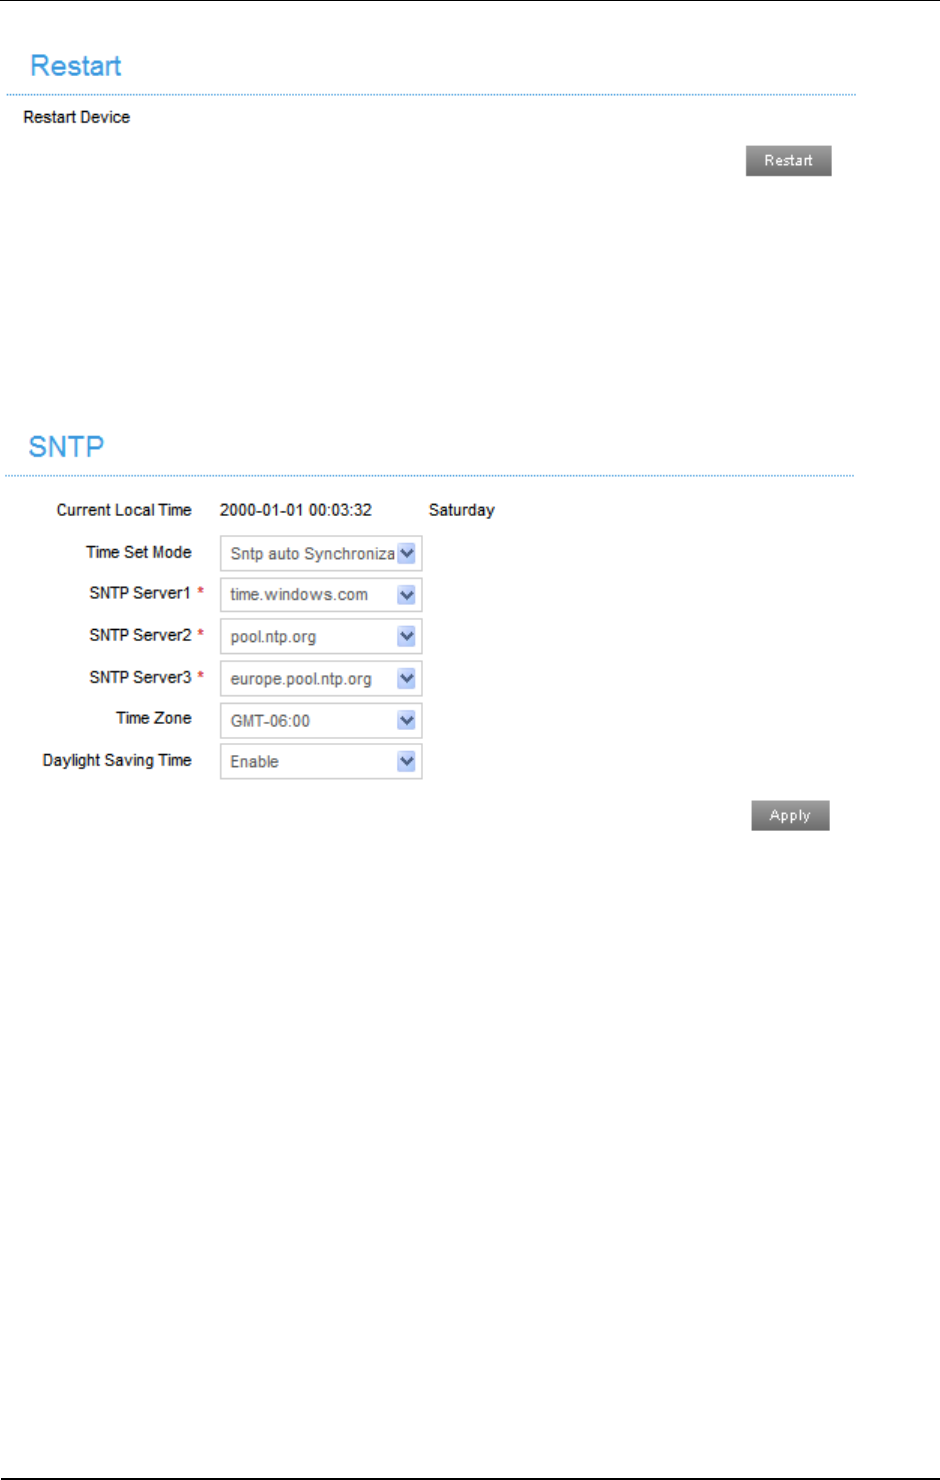940x1480 pixels.
Task: Open the Daylight Saving Time dropdown
Action: (321, 762)
